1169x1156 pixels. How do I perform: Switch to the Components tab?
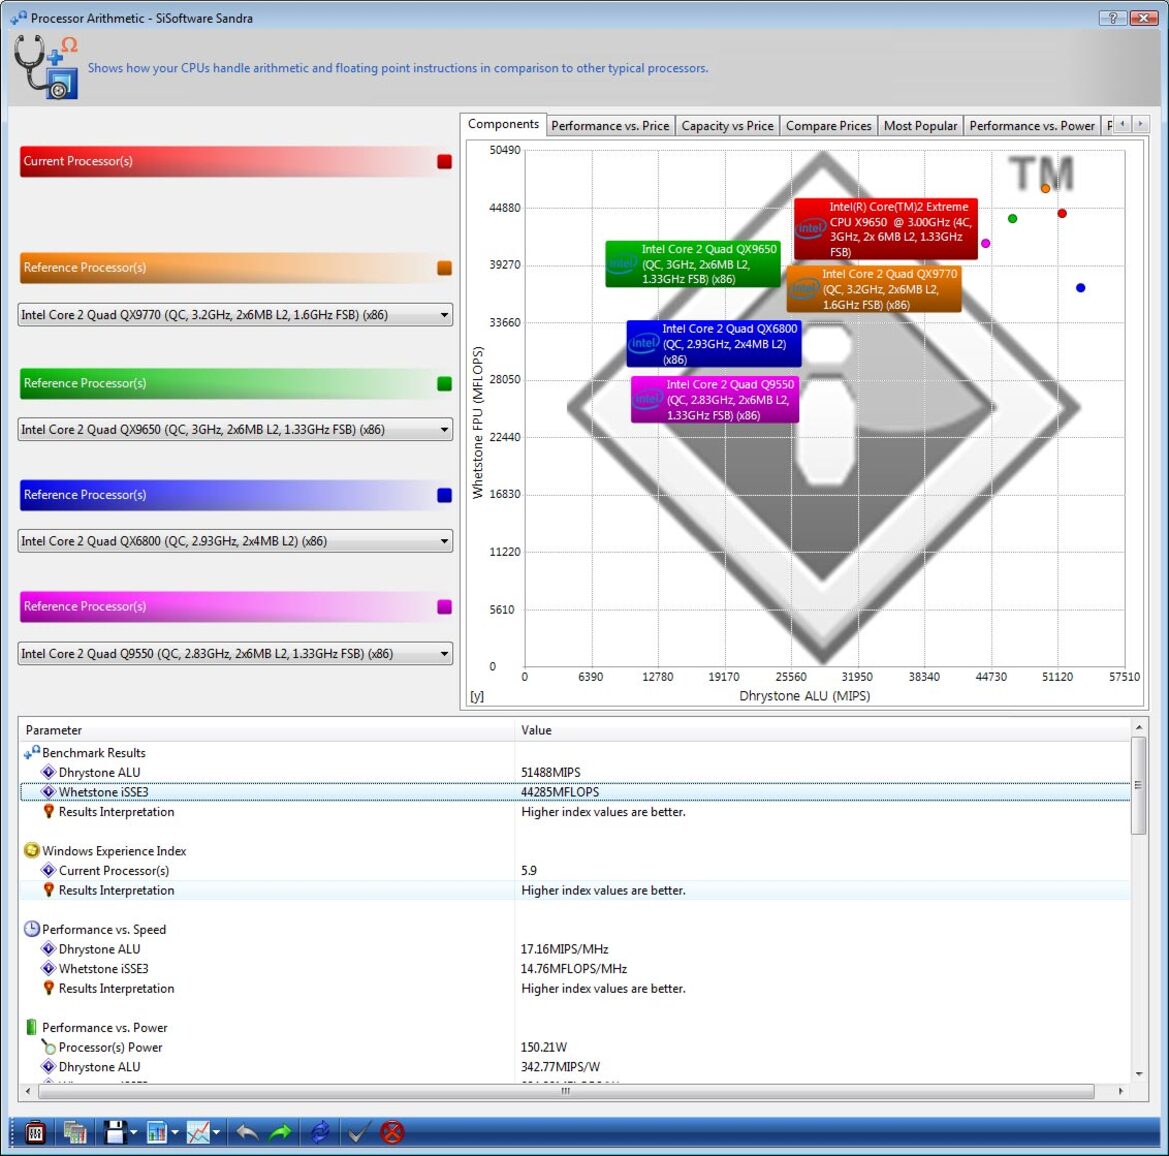pyautogui.click(x=503, y=124)
